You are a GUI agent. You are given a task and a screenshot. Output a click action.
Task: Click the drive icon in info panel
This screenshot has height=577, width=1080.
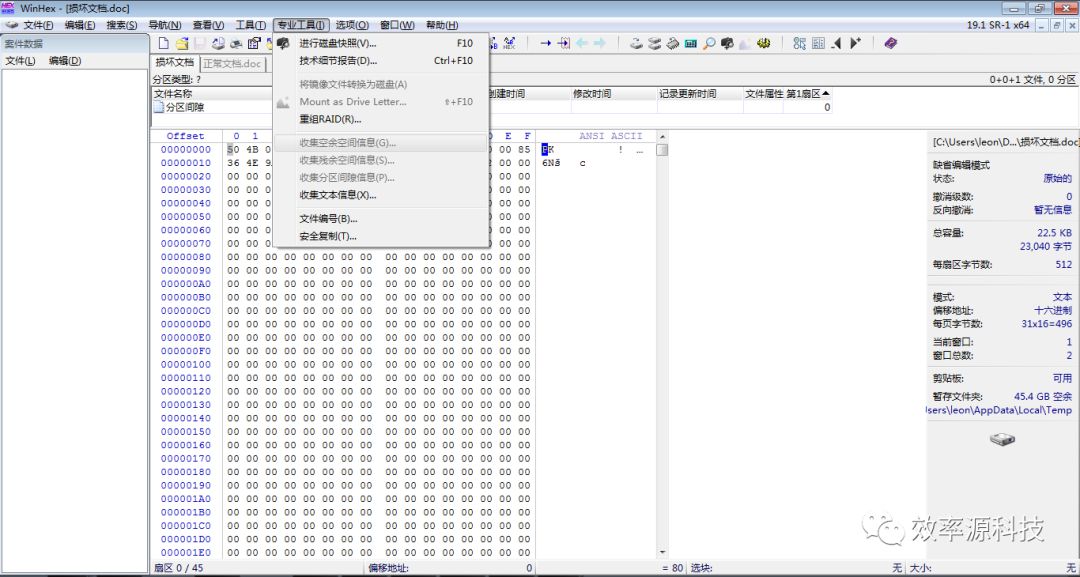click(x=1002, y=439)
